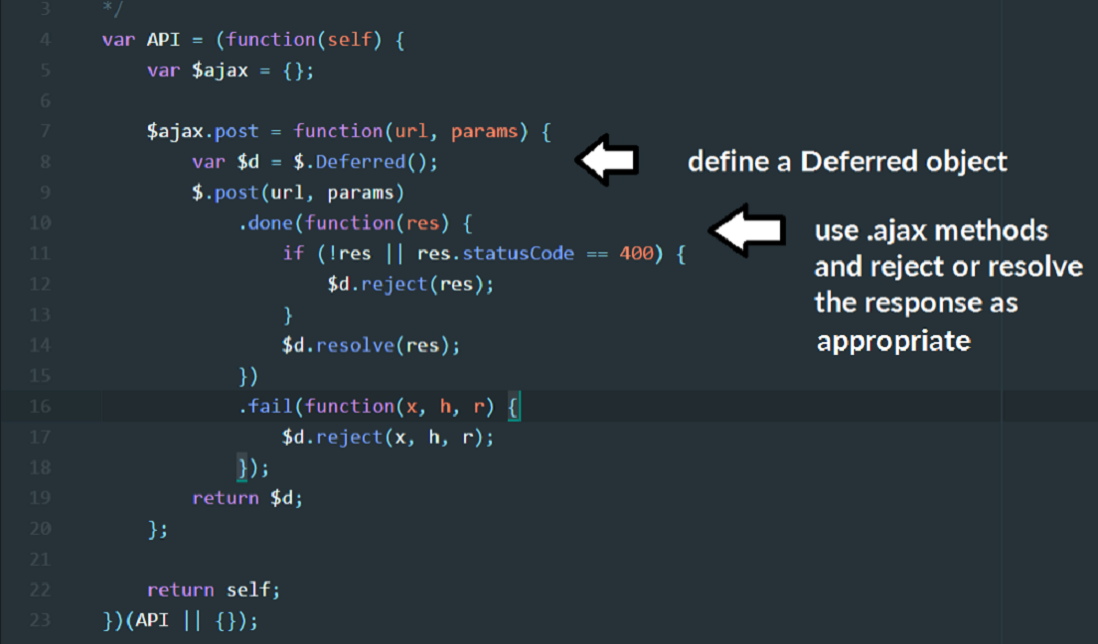Click line number 16 in the gutter
Viewport: 1098px width, 644px height.
coord(40,406)
